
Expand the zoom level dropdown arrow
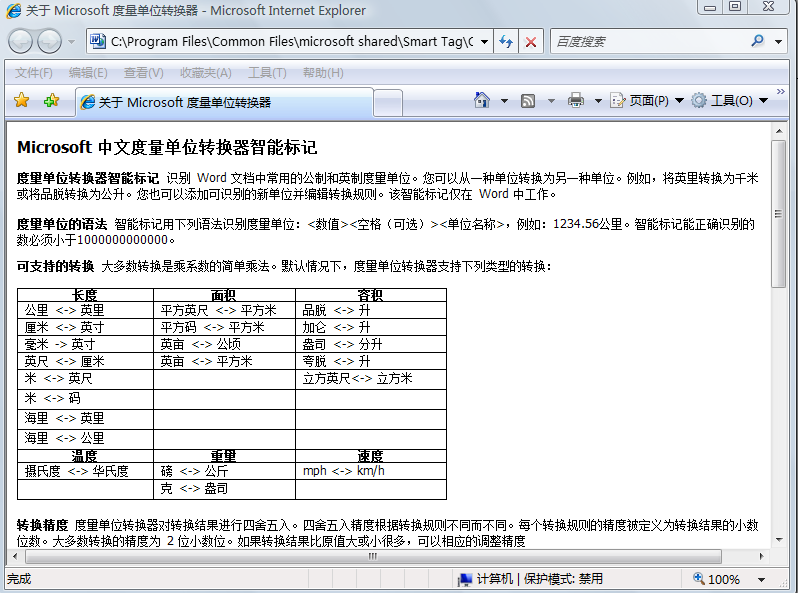point(761,579)
